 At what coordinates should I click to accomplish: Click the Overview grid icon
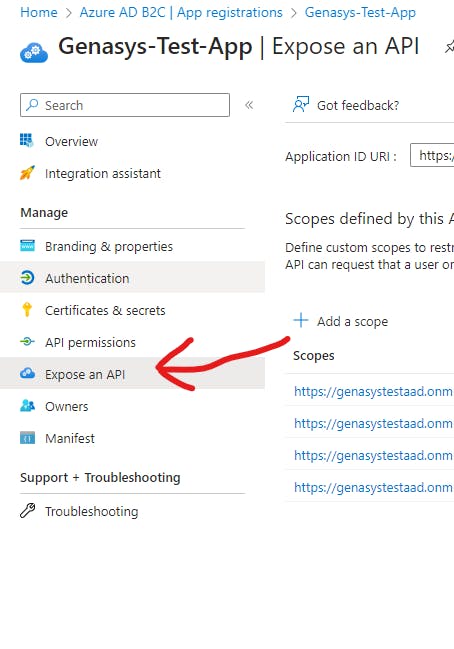27,141
